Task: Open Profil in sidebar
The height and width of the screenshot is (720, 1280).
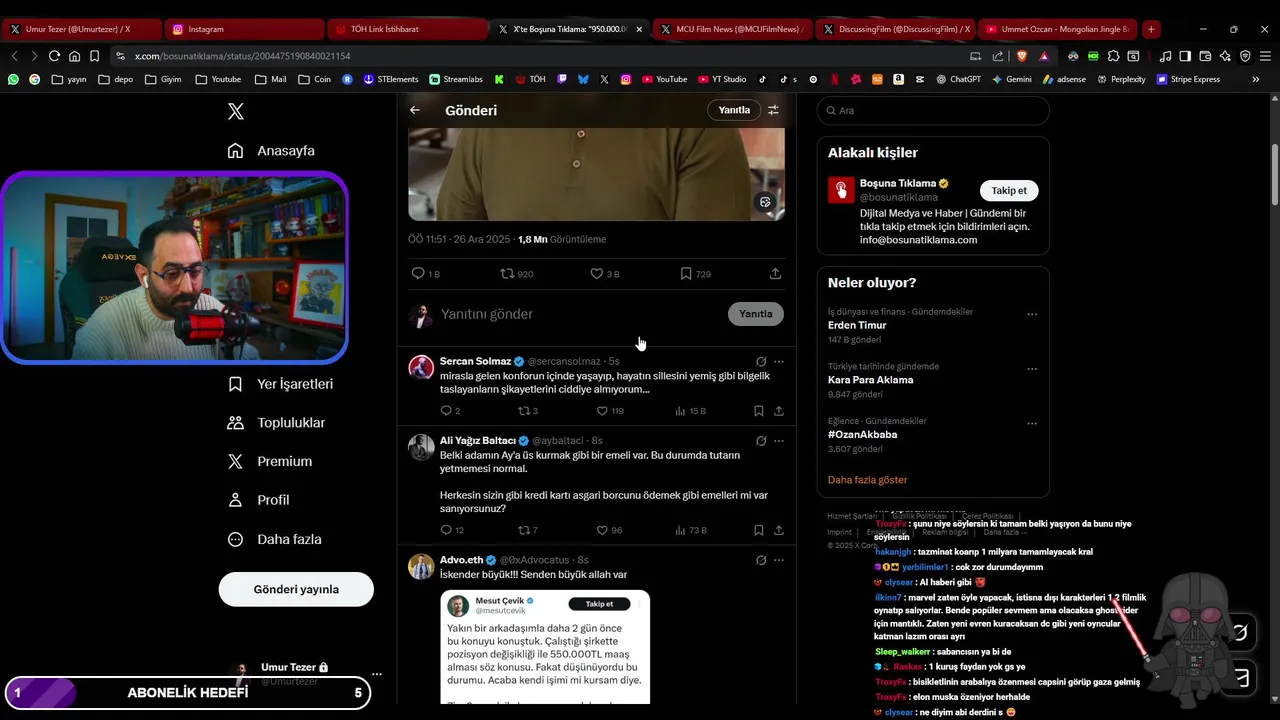Action: click(x=258, y=500)
